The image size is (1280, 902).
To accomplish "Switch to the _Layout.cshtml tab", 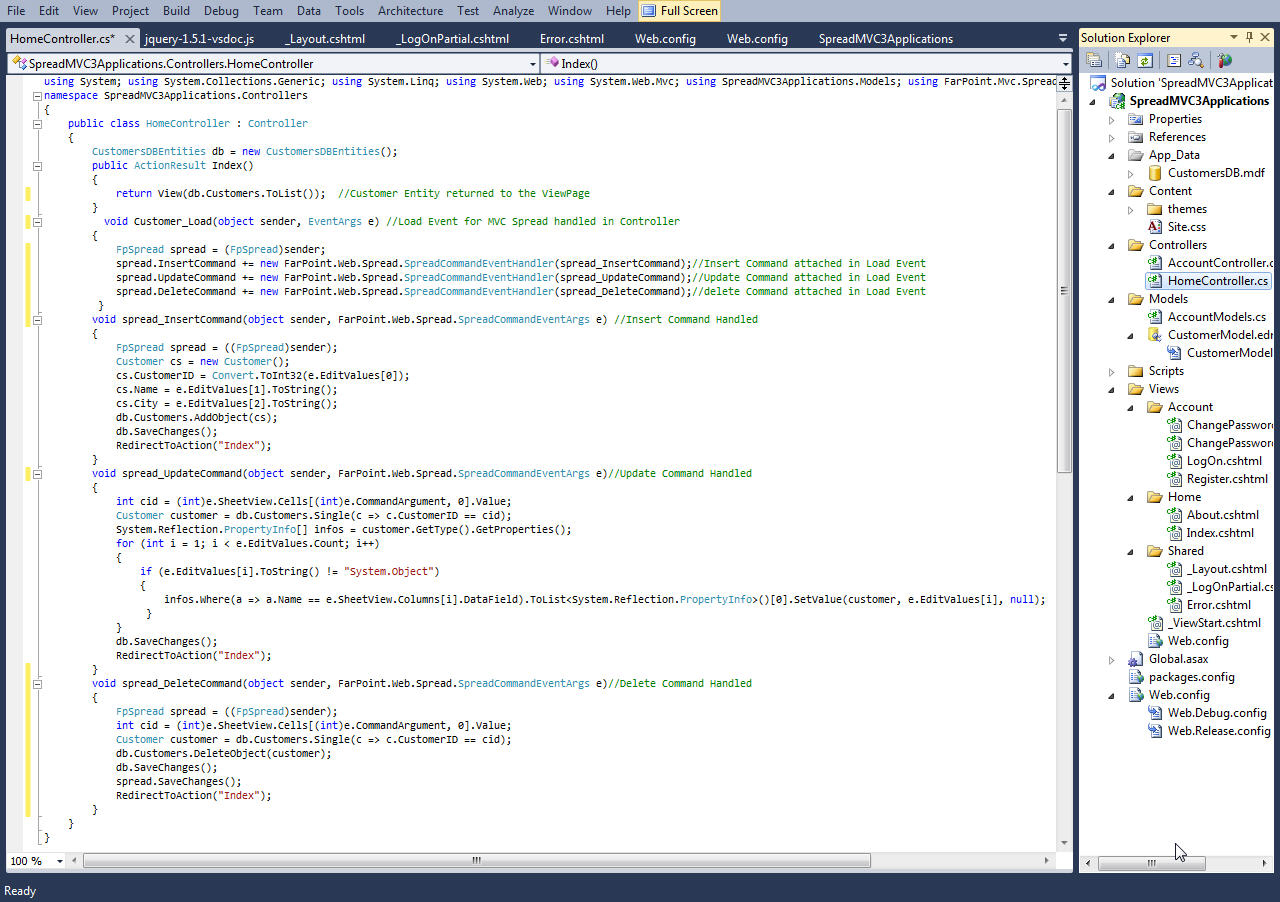I will [x=325, y=39].
